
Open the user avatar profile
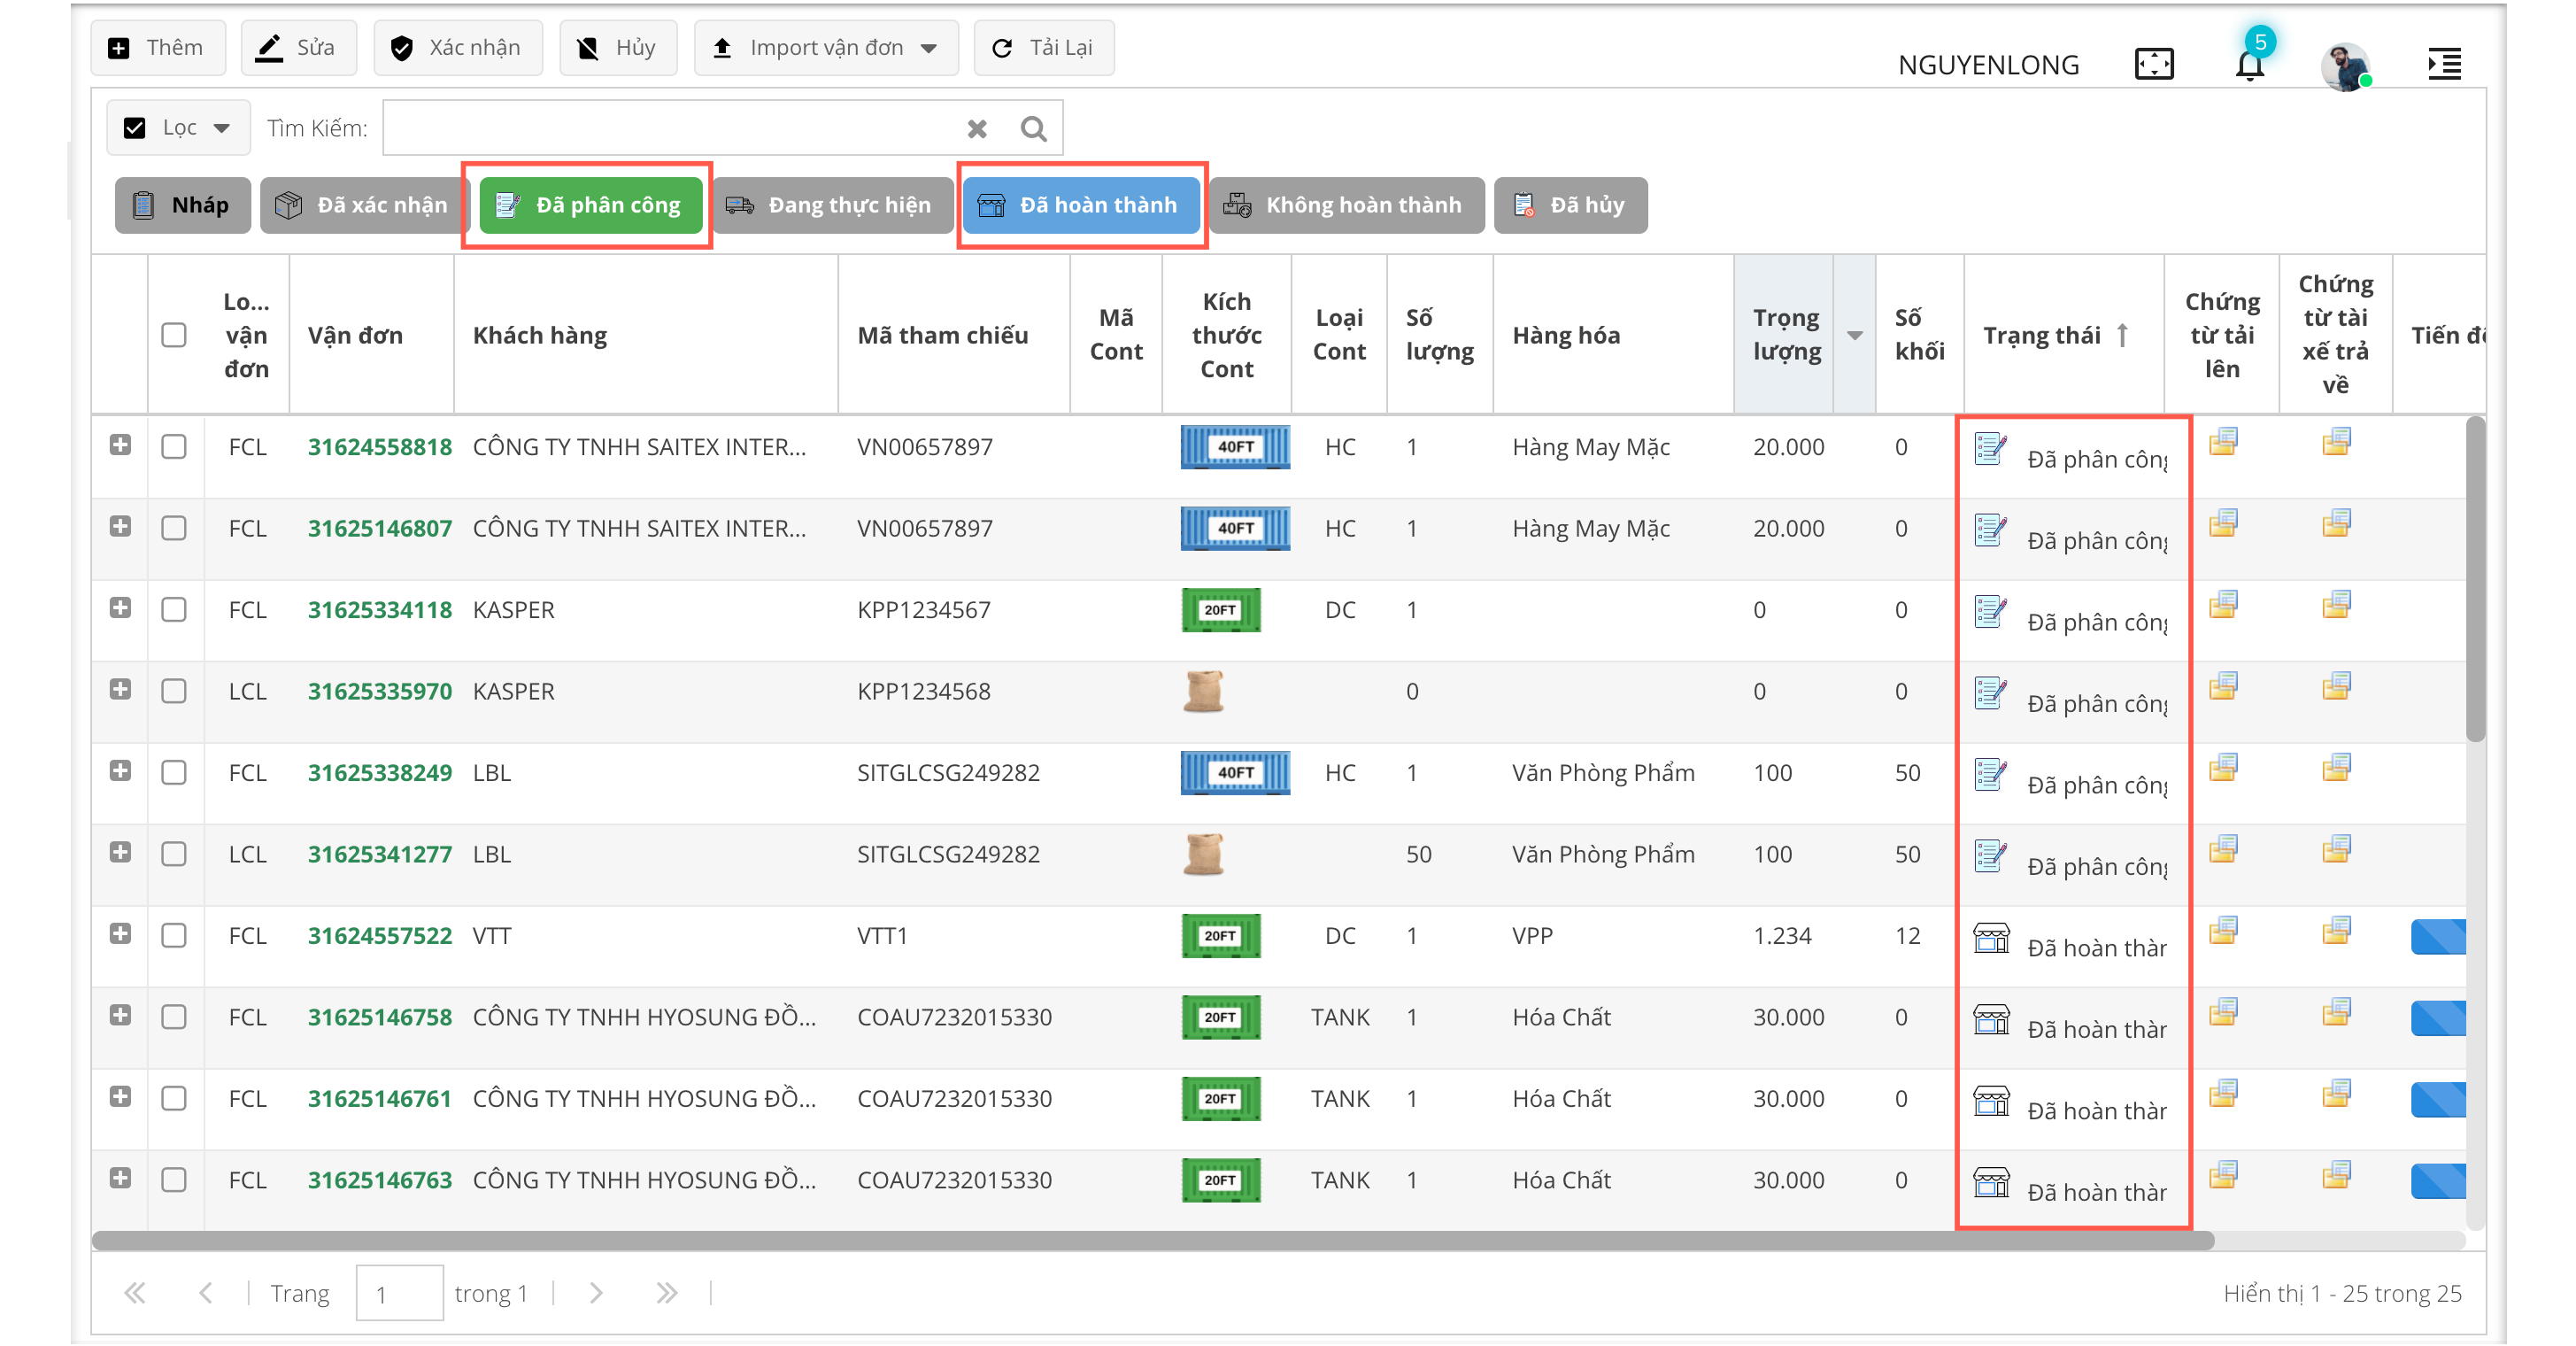click(2344, 66)
